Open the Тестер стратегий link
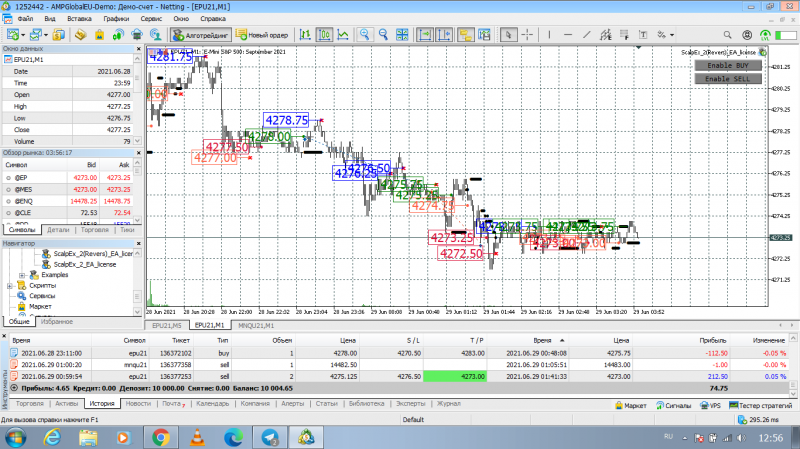 tap(761, 406)
